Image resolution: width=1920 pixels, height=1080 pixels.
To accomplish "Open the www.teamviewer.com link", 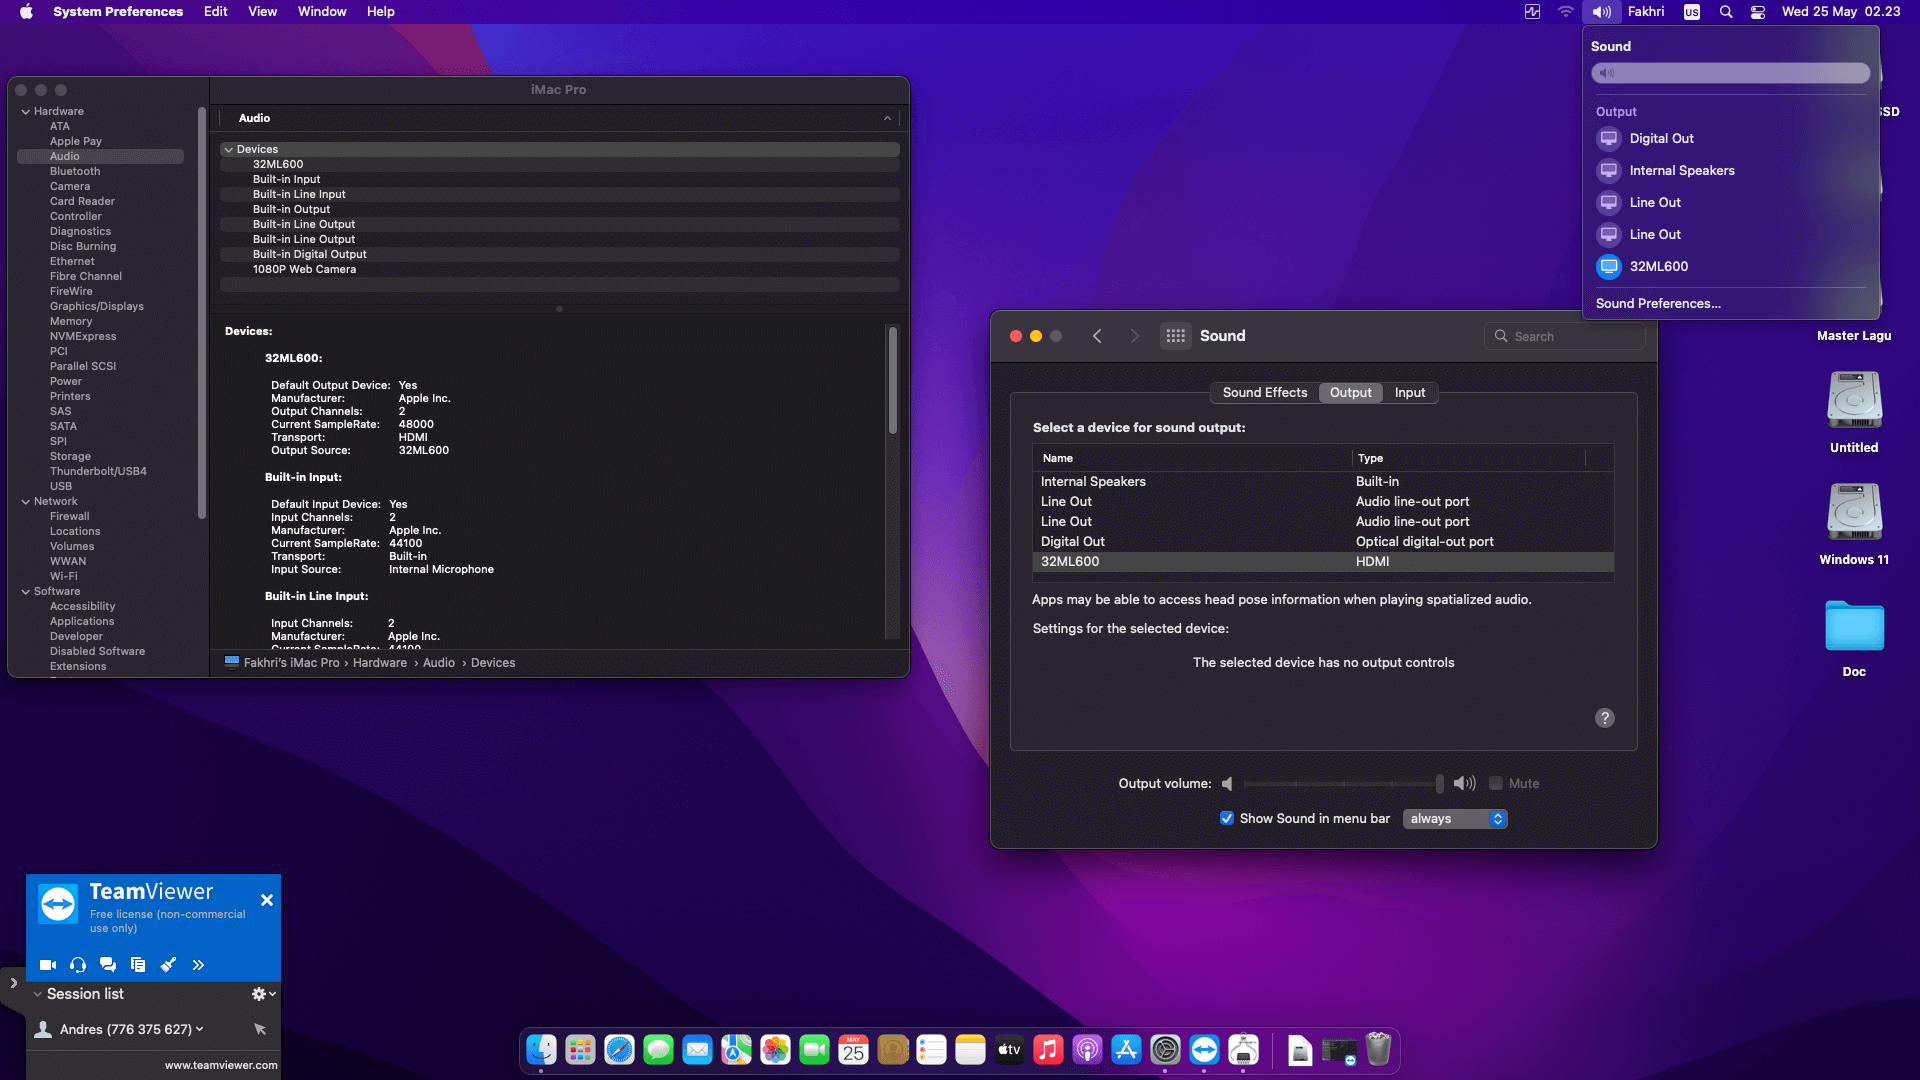I will coord(221,1065).
